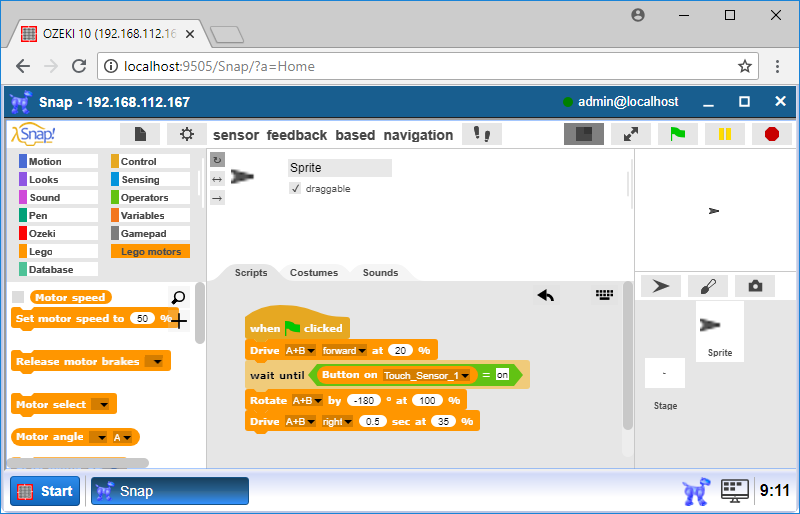Open the right direction dropdown in Drive block
The image size is (800, 514).
point(337,422)
